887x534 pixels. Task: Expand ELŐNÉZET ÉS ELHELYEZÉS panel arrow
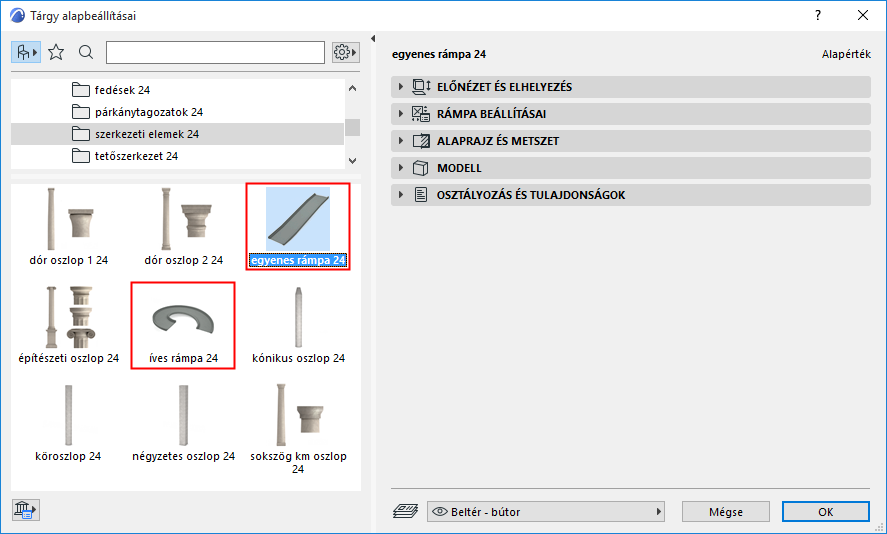(401, 87)
